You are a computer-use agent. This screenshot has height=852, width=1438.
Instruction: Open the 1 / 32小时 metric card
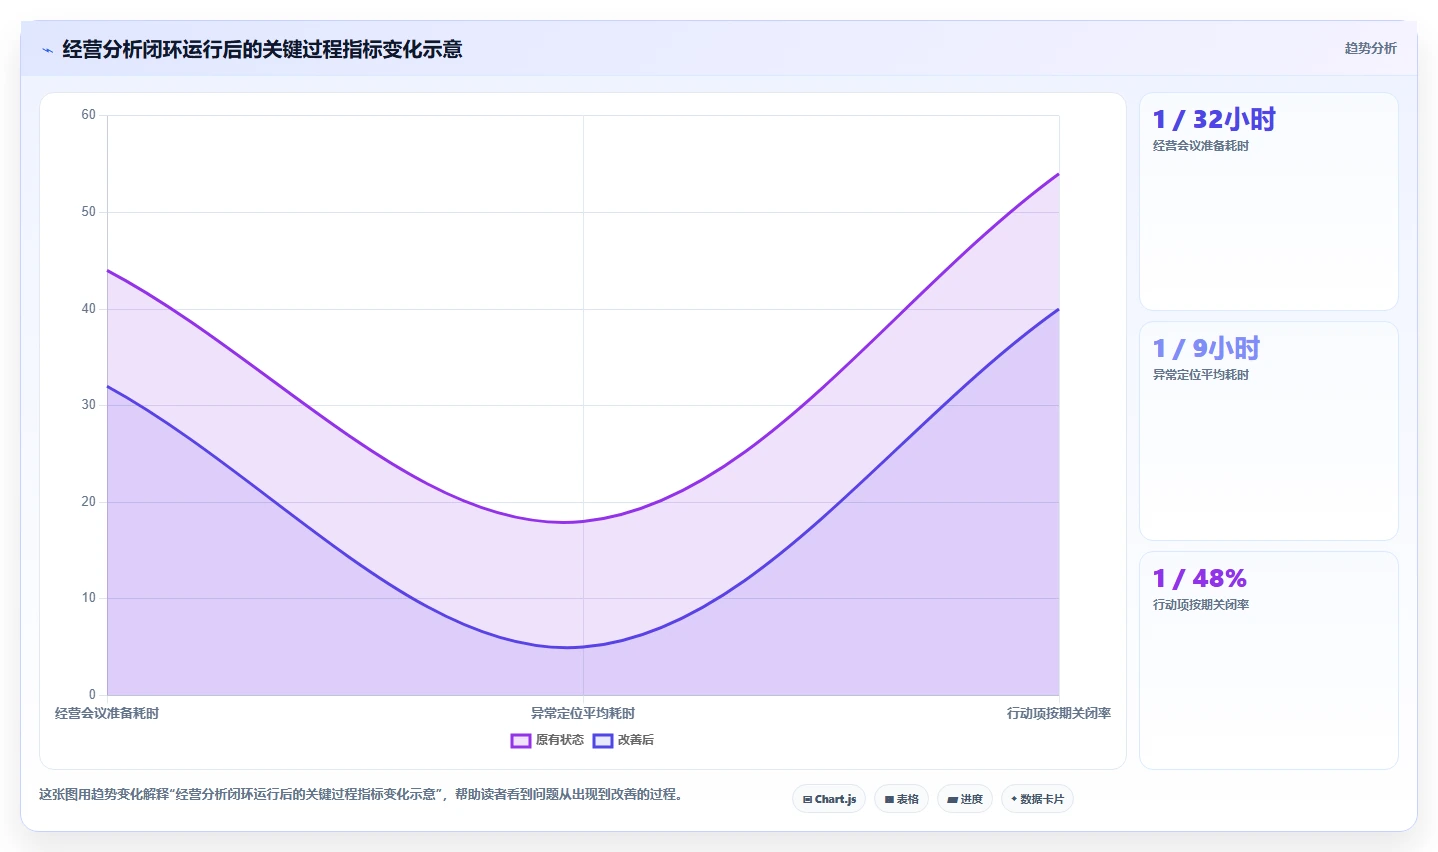1269,202
